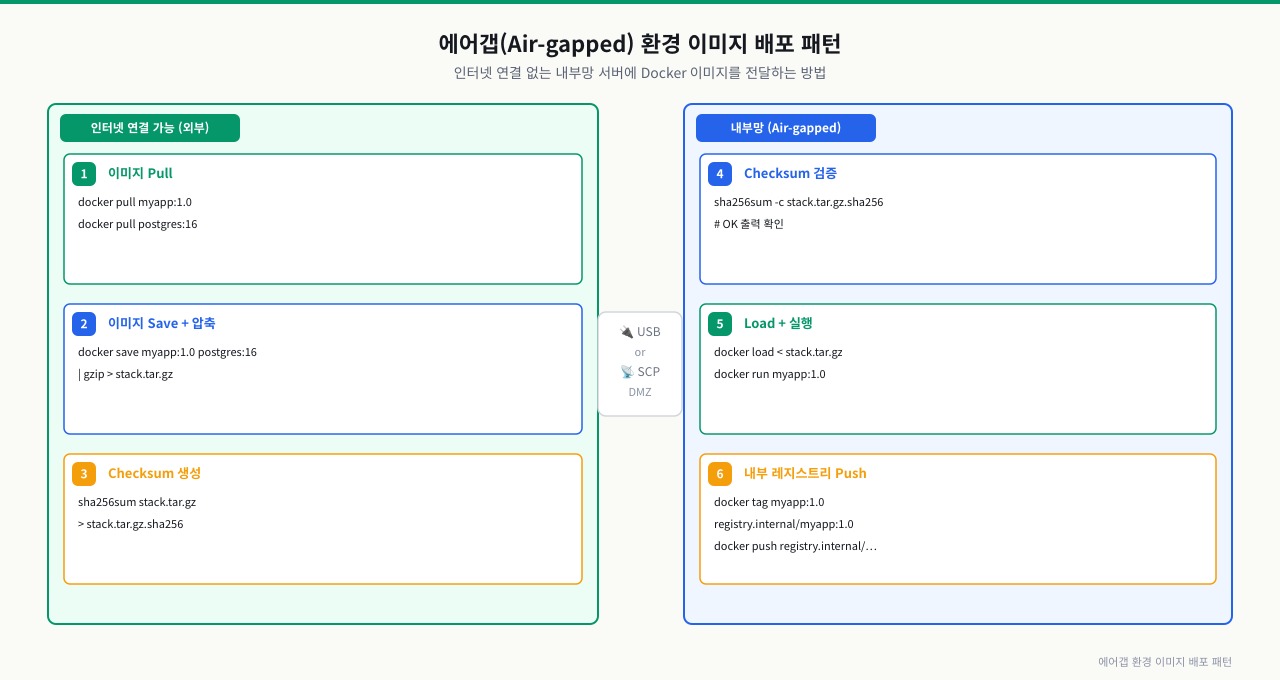This screenshot has width=1280, height=680.
Task: Click the step 5 number badge
Action: tap(720, 324)
